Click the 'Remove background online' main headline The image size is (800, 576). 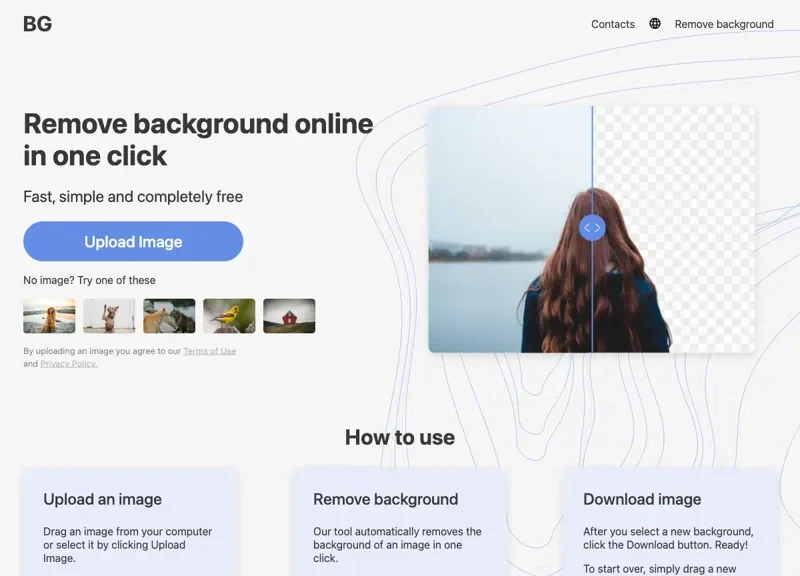tap(198, 140)
